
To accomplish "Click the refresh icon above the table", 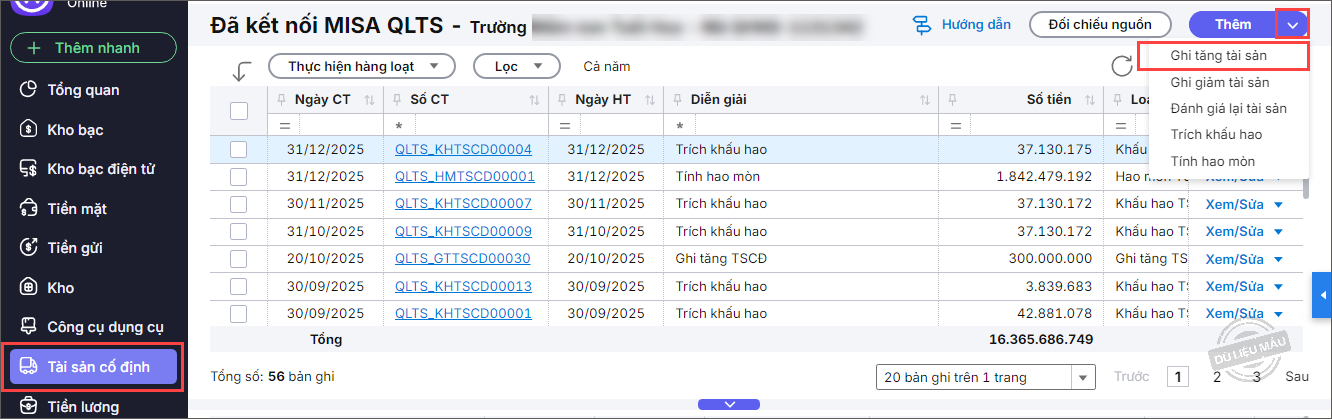I will (1122, 67).
